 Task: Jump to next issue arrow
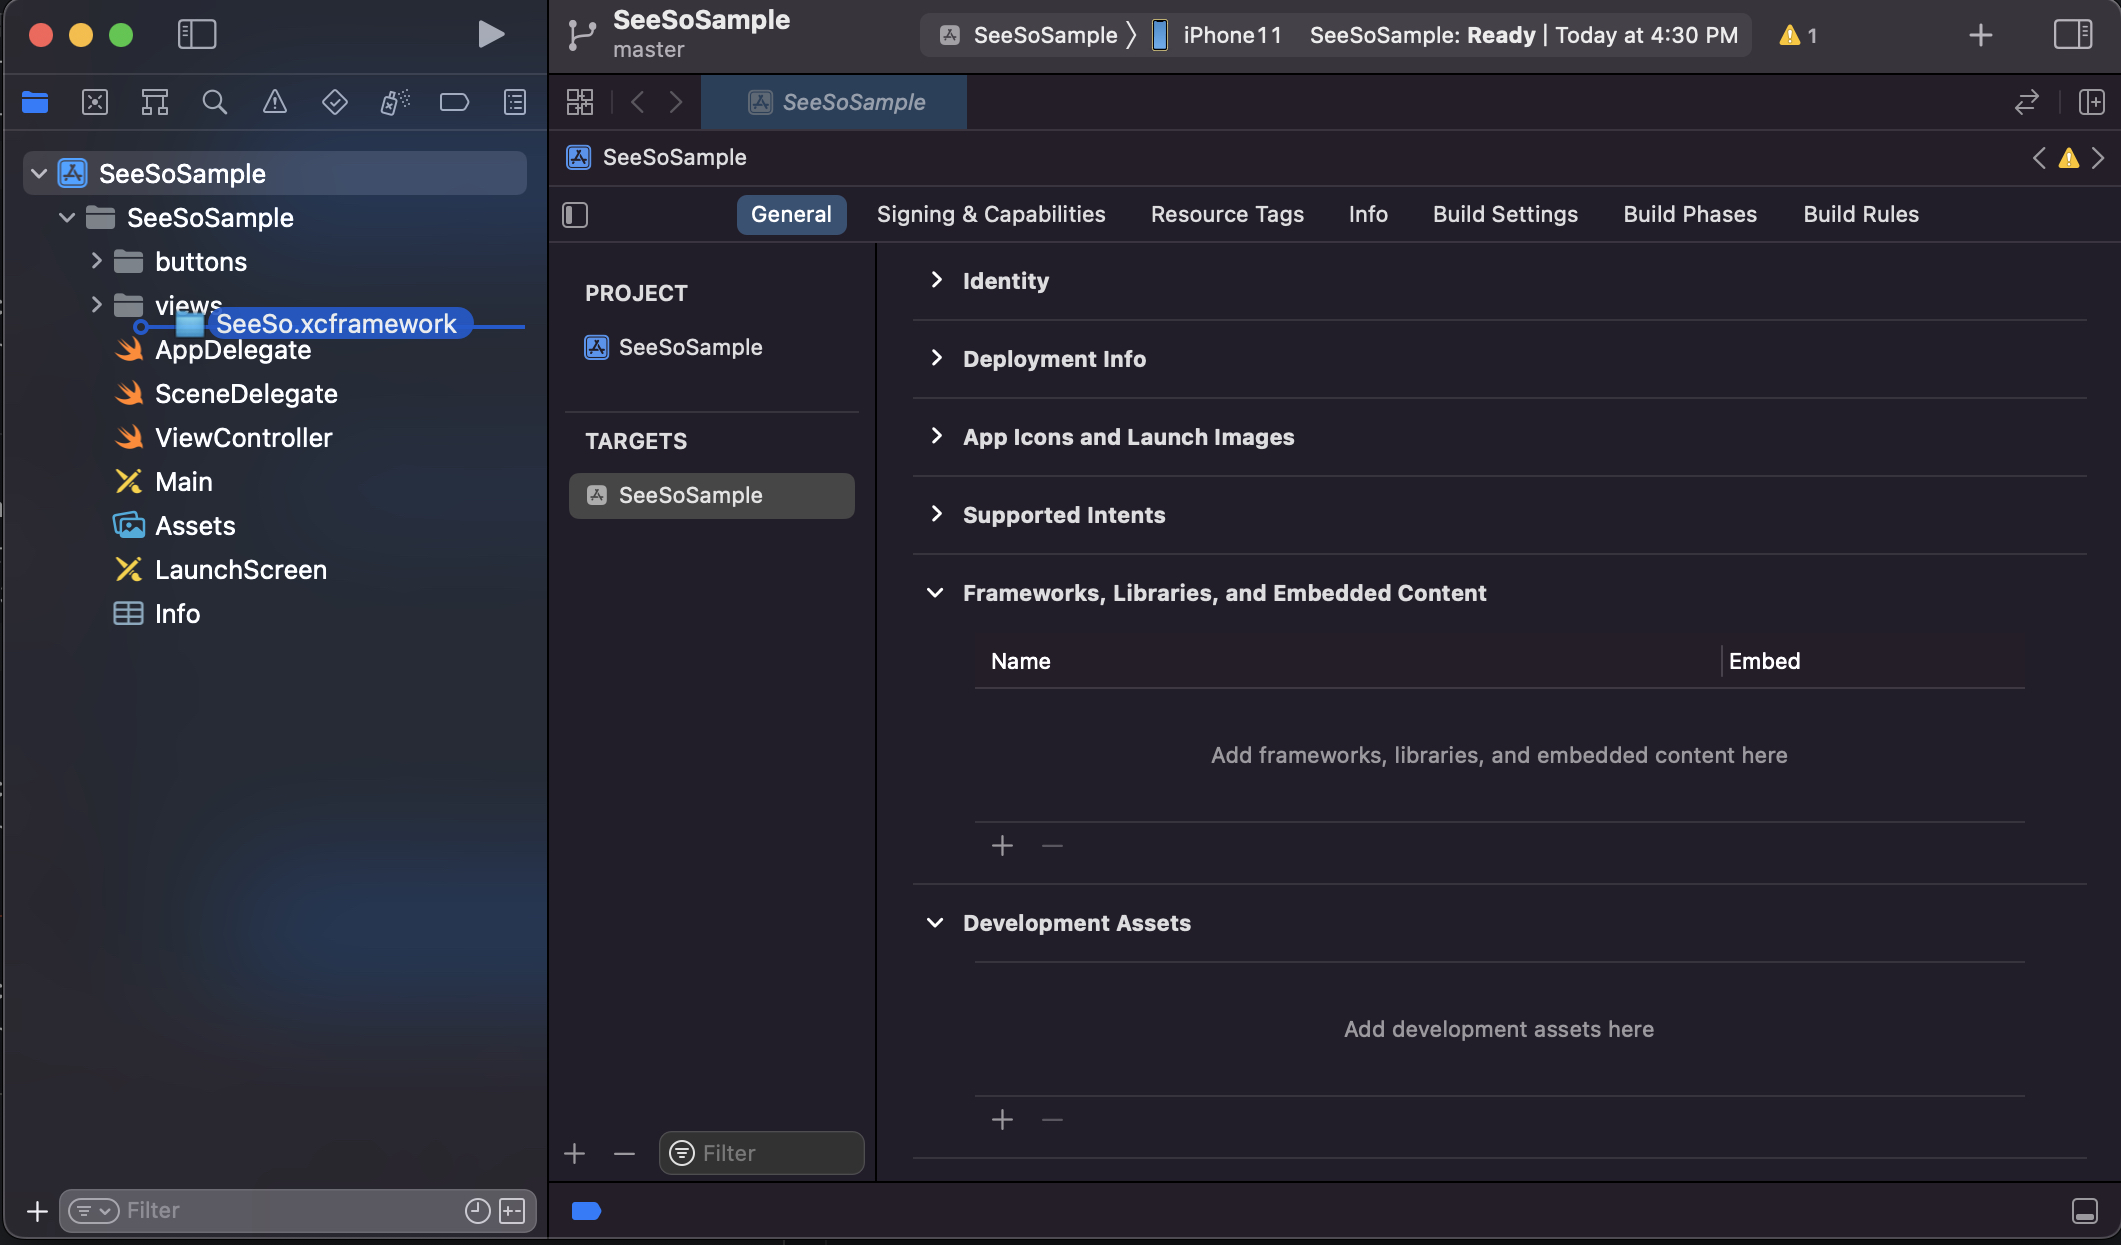(x=2098, y=158)
